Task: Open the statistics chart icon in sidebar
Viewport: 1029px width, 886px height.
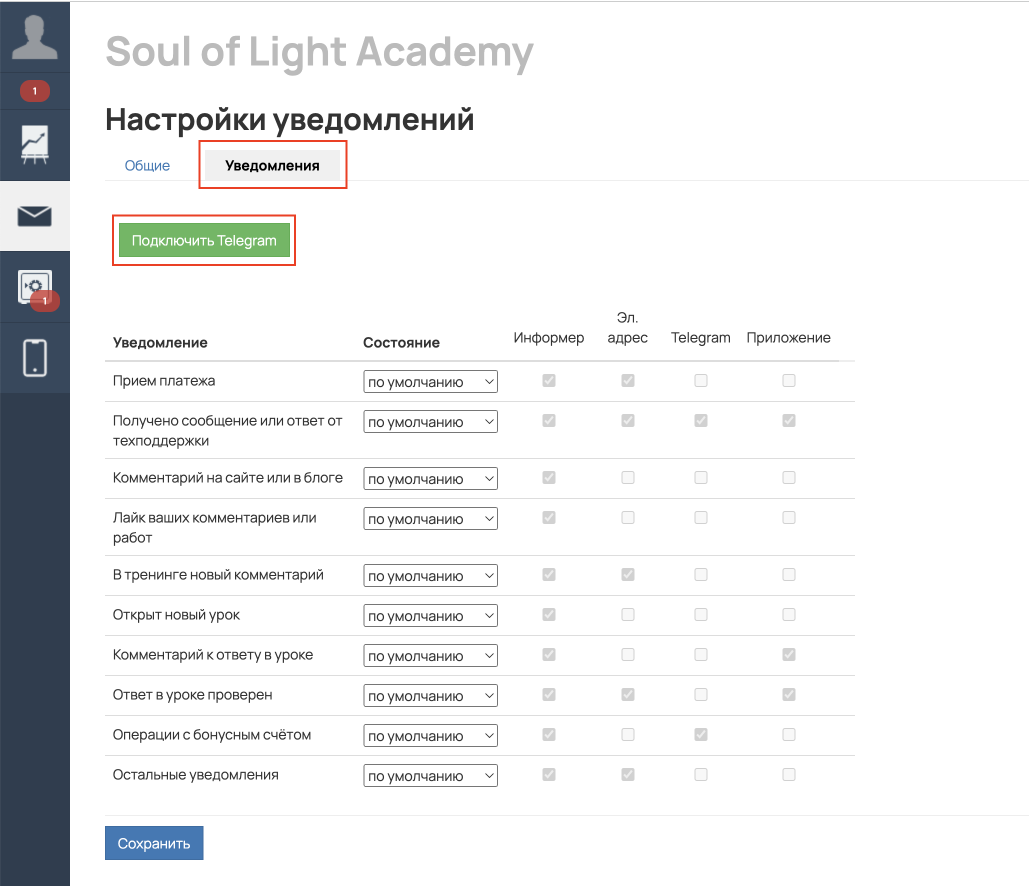Action: tap(35, 146)
